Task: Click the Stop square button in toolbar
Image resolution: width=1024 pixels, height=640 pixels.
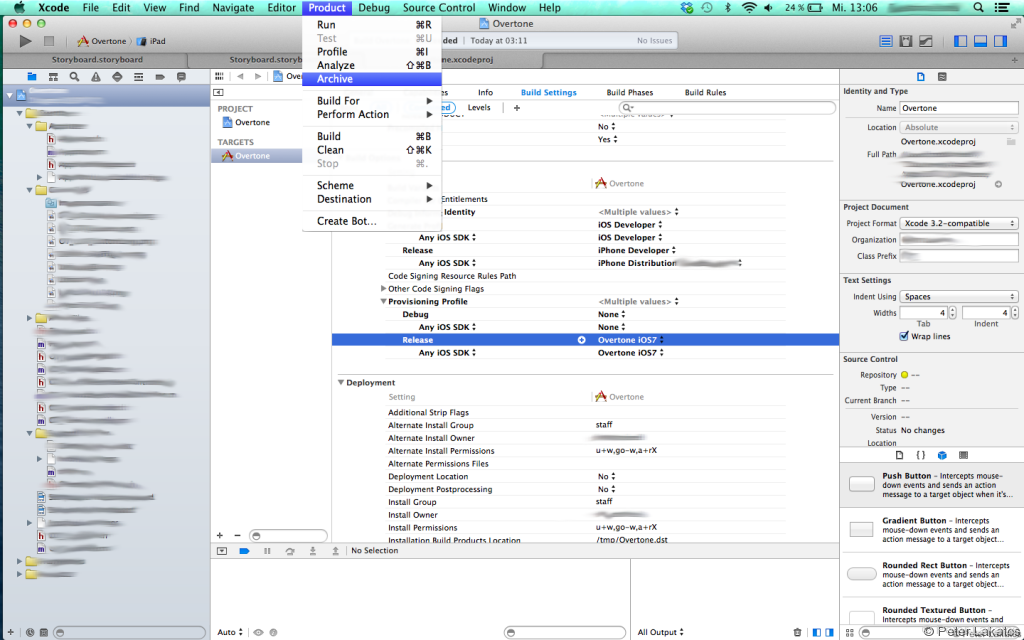Action: pos(48,41)
